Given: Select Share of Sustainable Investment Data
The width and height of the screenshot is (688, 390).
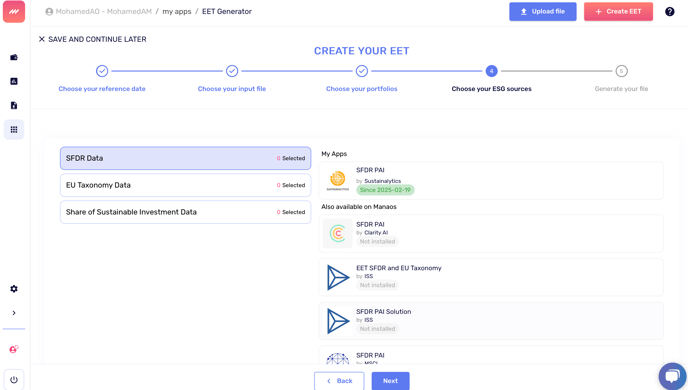Looking at the screenshot, I should click(186, 212).
